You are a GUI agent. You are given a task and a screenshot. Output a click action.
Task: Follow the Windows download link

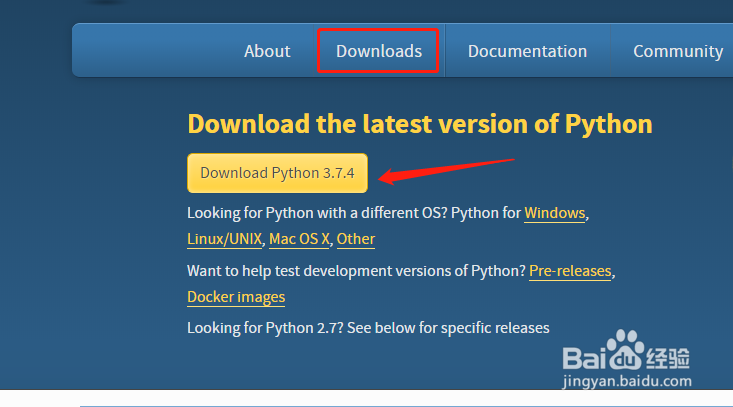(x=555, y=213)
